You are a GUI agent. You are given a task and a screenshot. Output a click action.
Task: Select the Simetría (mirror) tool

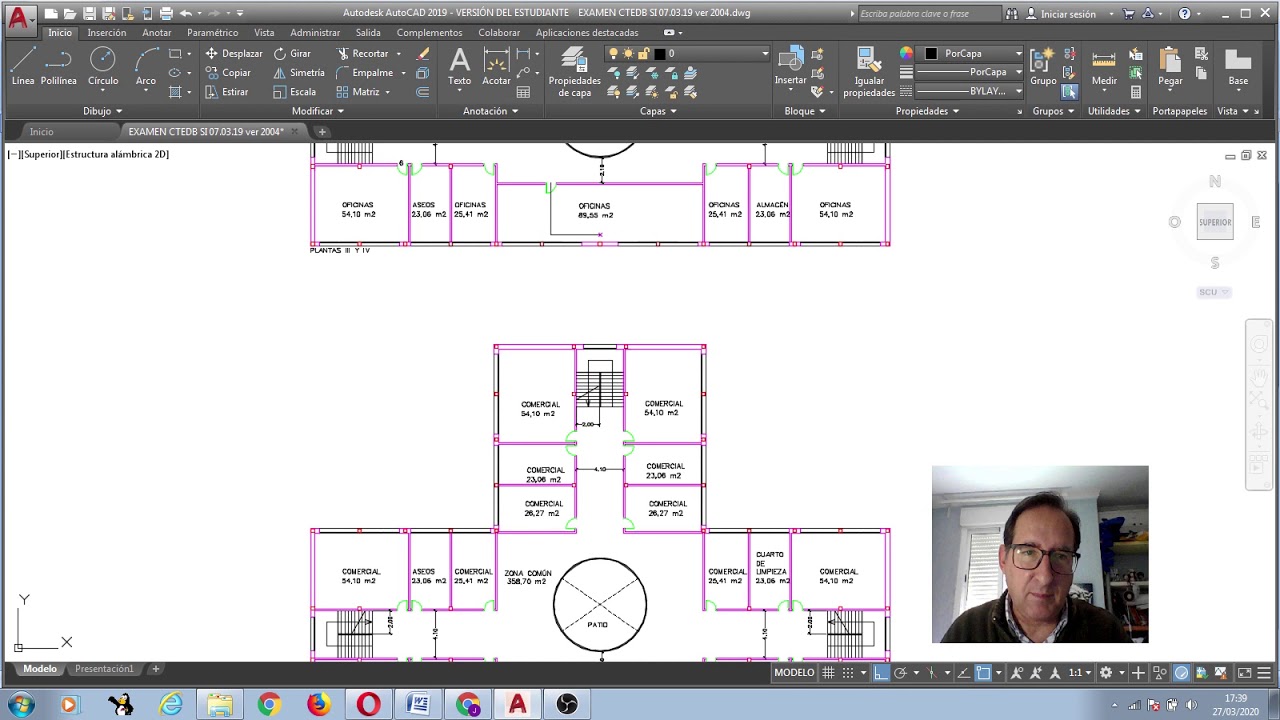click(x=299, y=72)
